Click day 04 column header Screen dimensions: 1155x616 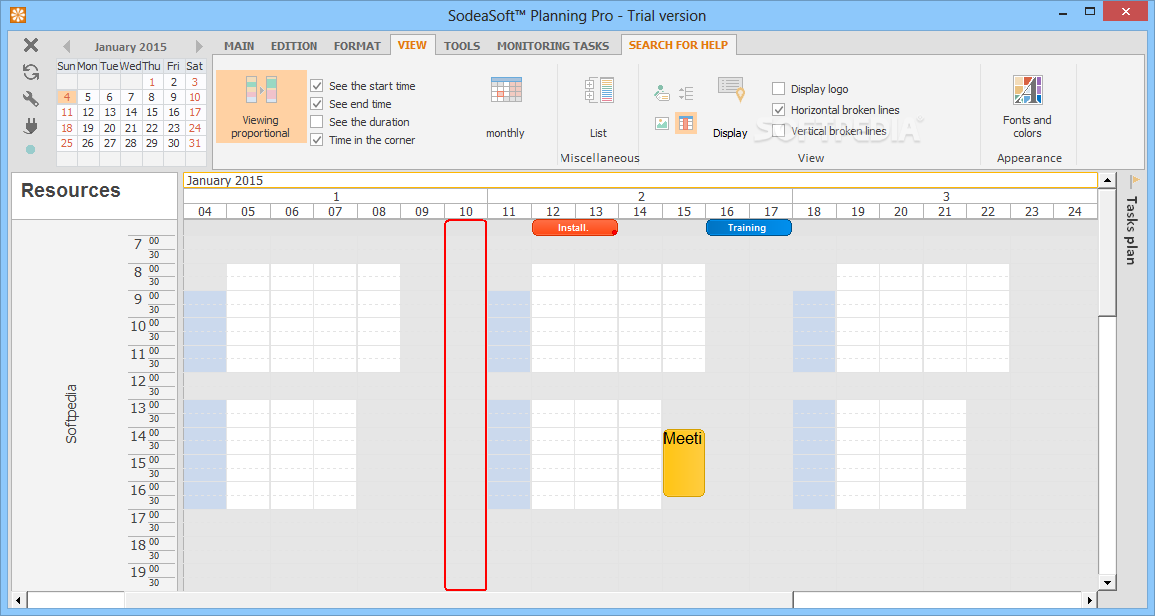click(205, 211)
